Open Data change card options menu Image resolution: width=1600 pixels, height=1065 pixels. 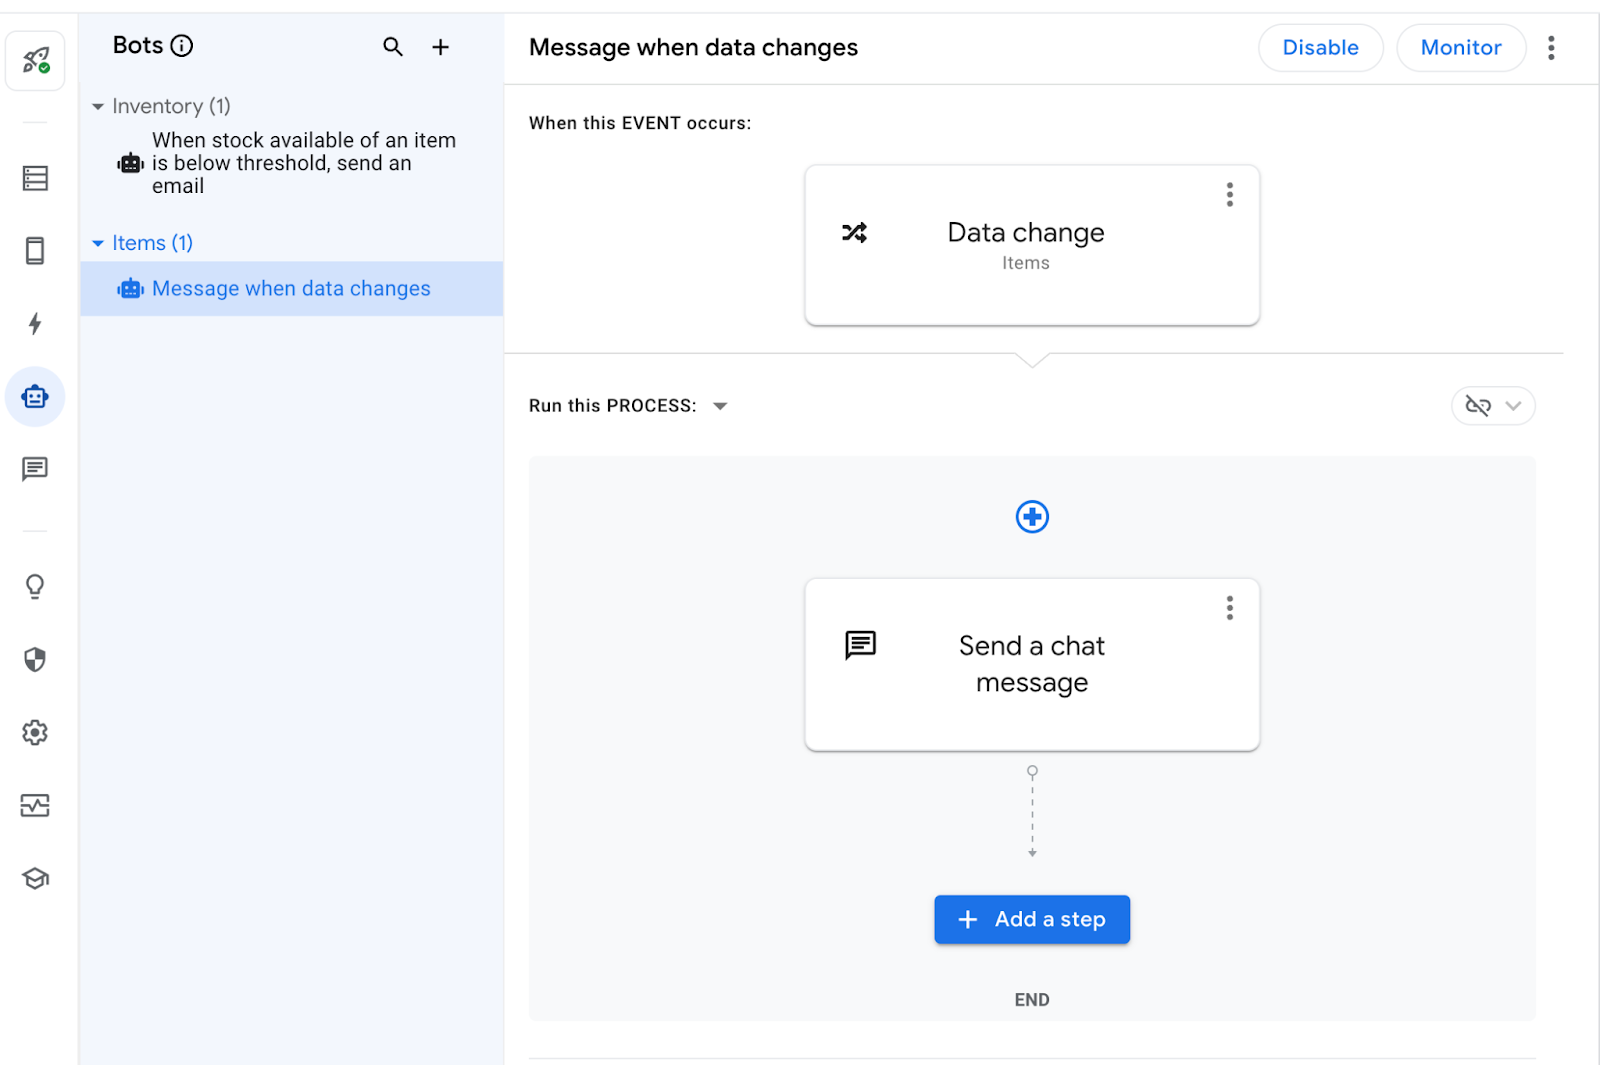pos(1229,195)
